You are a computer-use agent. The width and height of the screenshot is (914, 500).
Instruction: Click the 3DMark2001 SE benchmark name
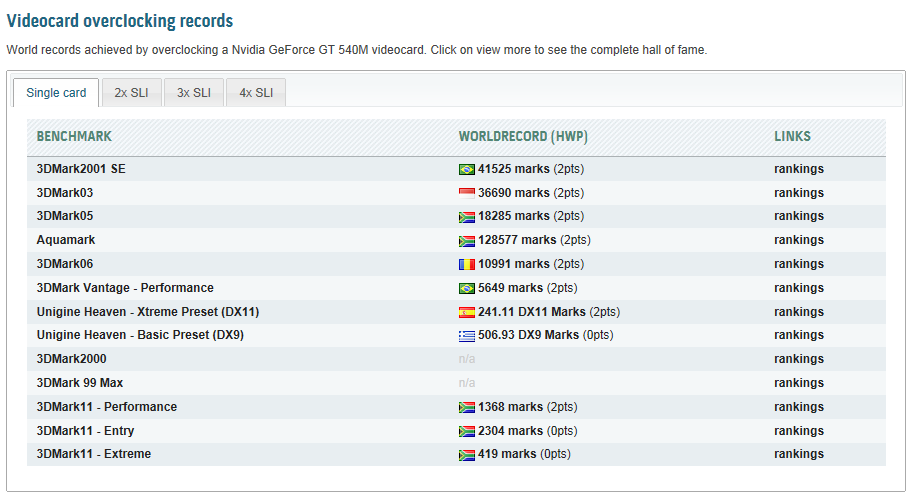81,168
